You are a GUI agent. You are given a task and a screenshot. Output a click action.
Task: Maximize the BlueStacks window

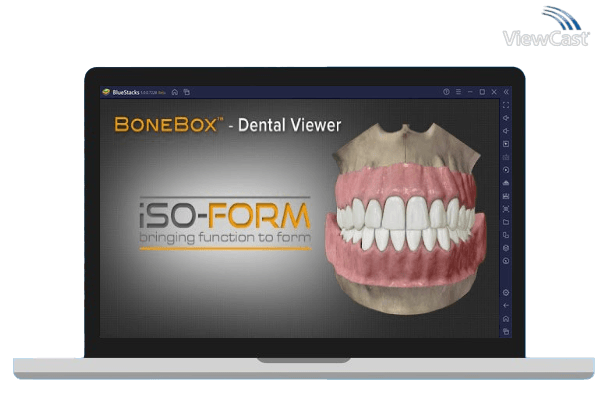(x=482, y=92)
